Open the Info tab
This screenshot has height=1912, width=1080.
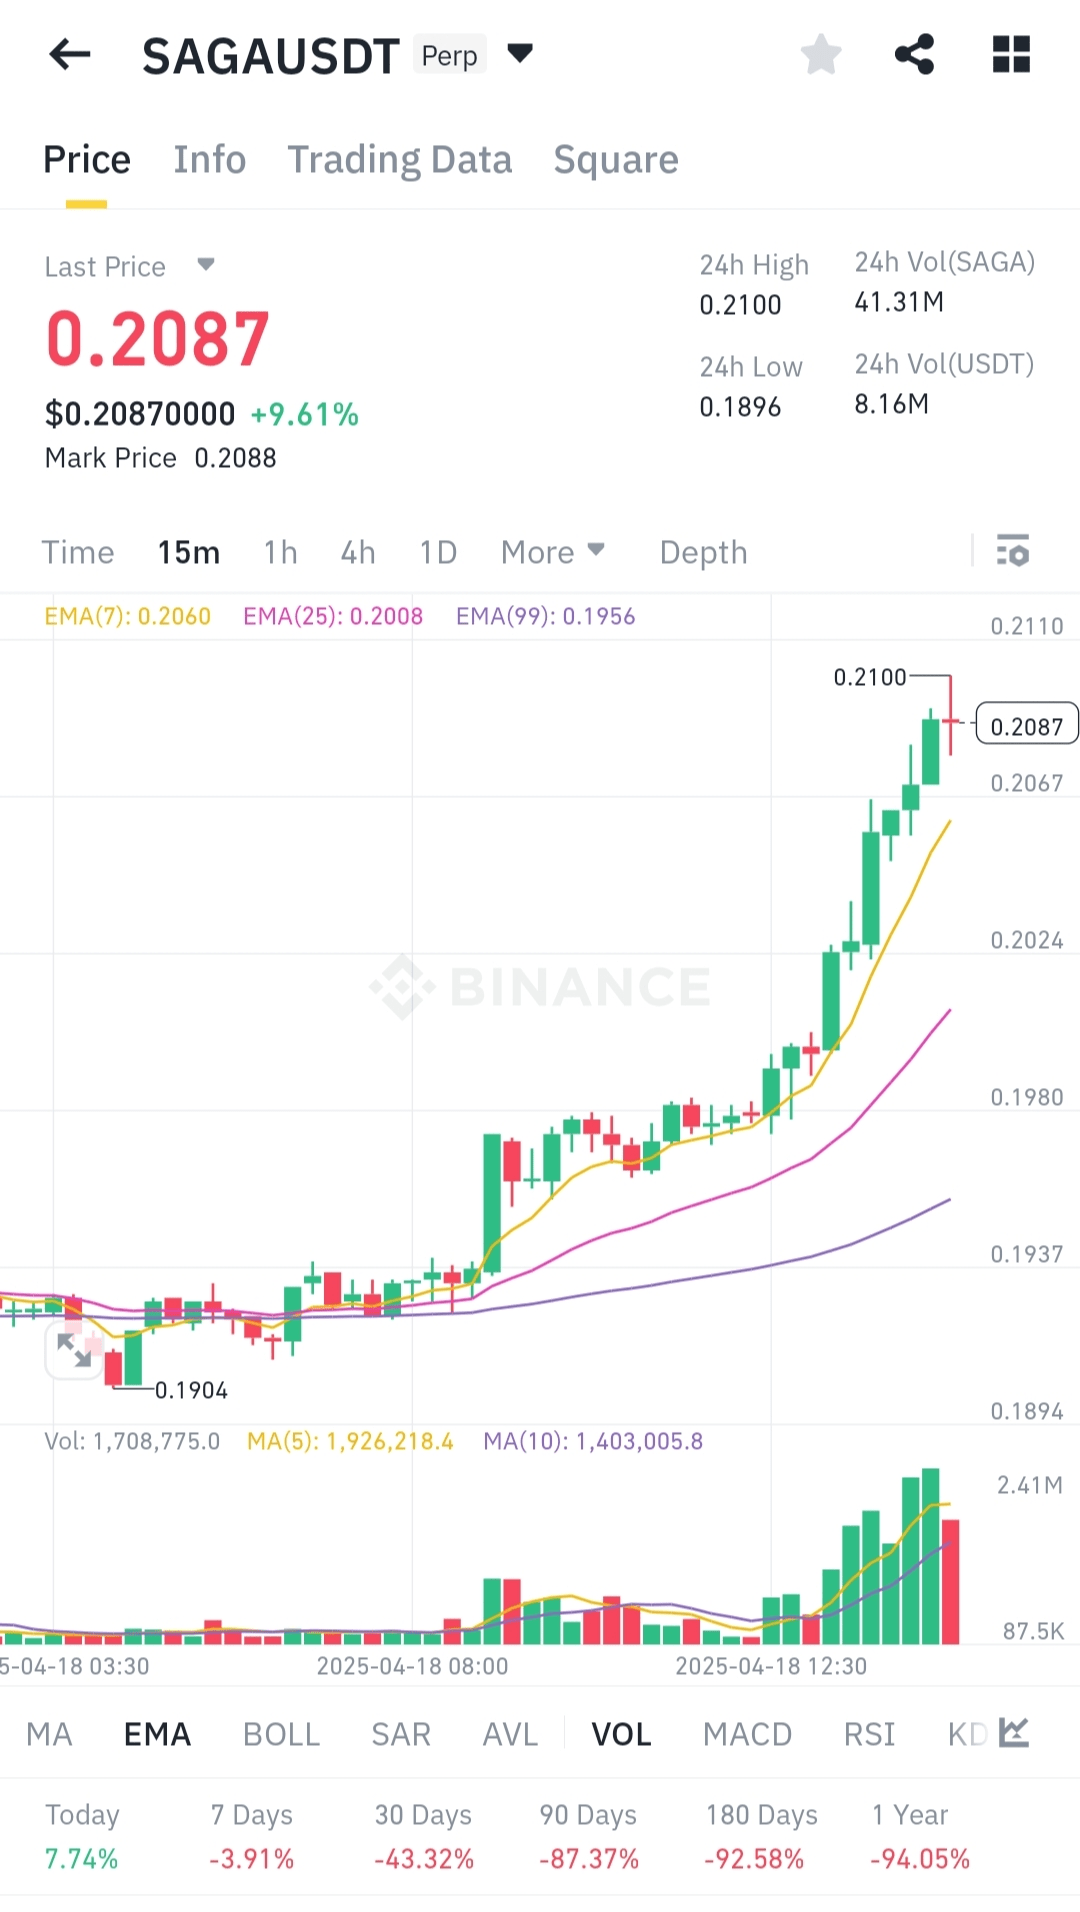click(209, 160)
